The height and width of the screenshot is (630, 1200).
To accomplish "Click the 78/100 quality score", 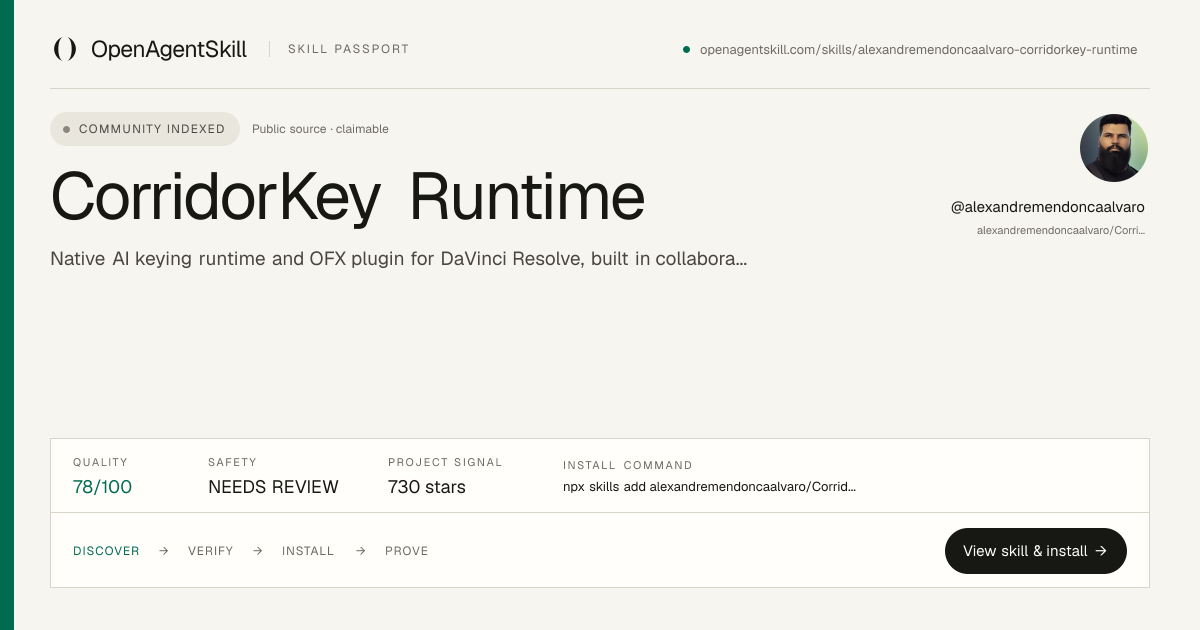I will [x=102, y=487].
